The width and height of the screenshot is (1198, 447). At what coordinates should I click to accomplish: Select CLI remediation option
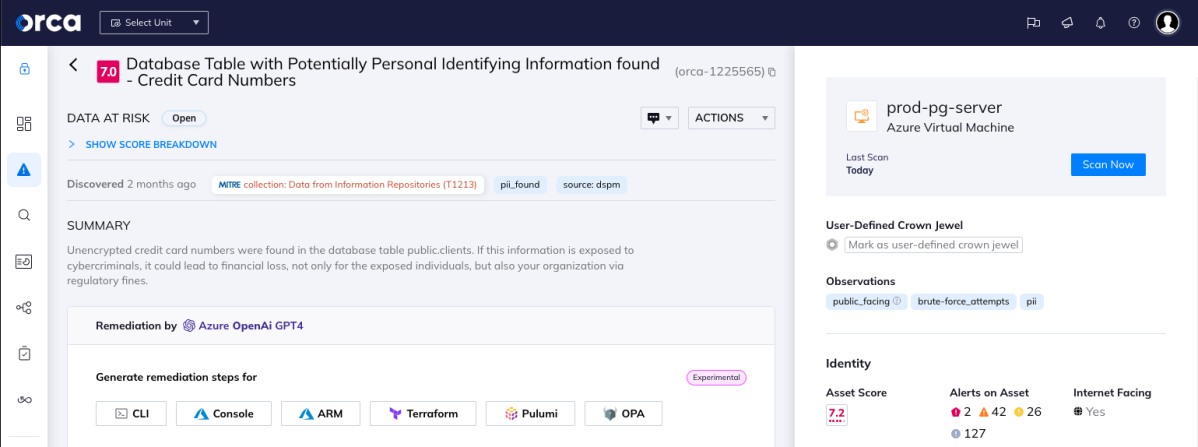coord(131,414)
